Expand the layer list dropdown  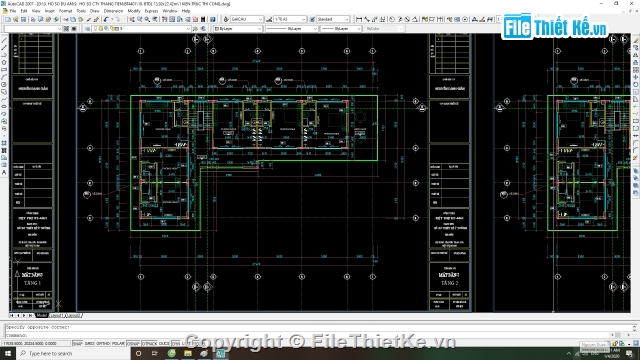click(142, 29)
